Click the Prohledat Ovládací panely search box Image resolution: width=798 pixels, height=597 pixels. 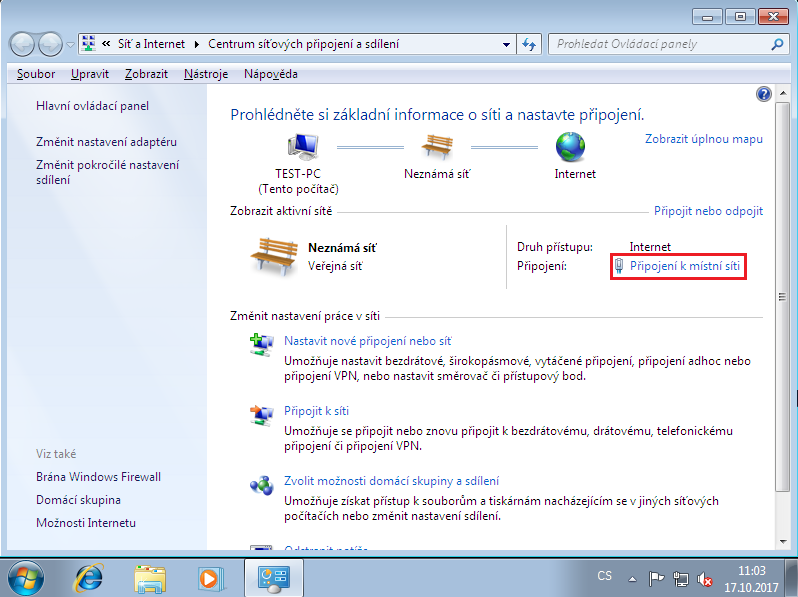coord(655,45)
